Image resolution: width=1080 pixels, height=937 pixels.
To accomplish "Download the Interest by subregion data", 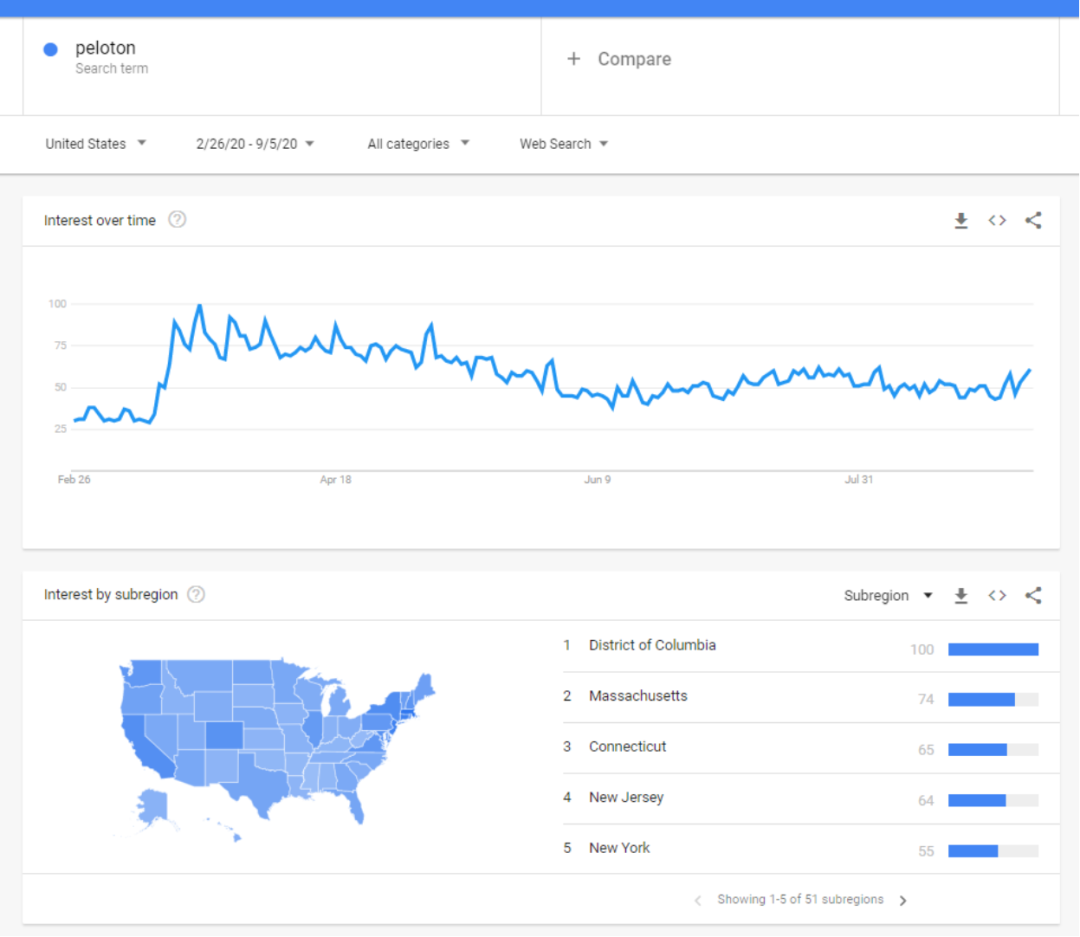I will 961,595.
